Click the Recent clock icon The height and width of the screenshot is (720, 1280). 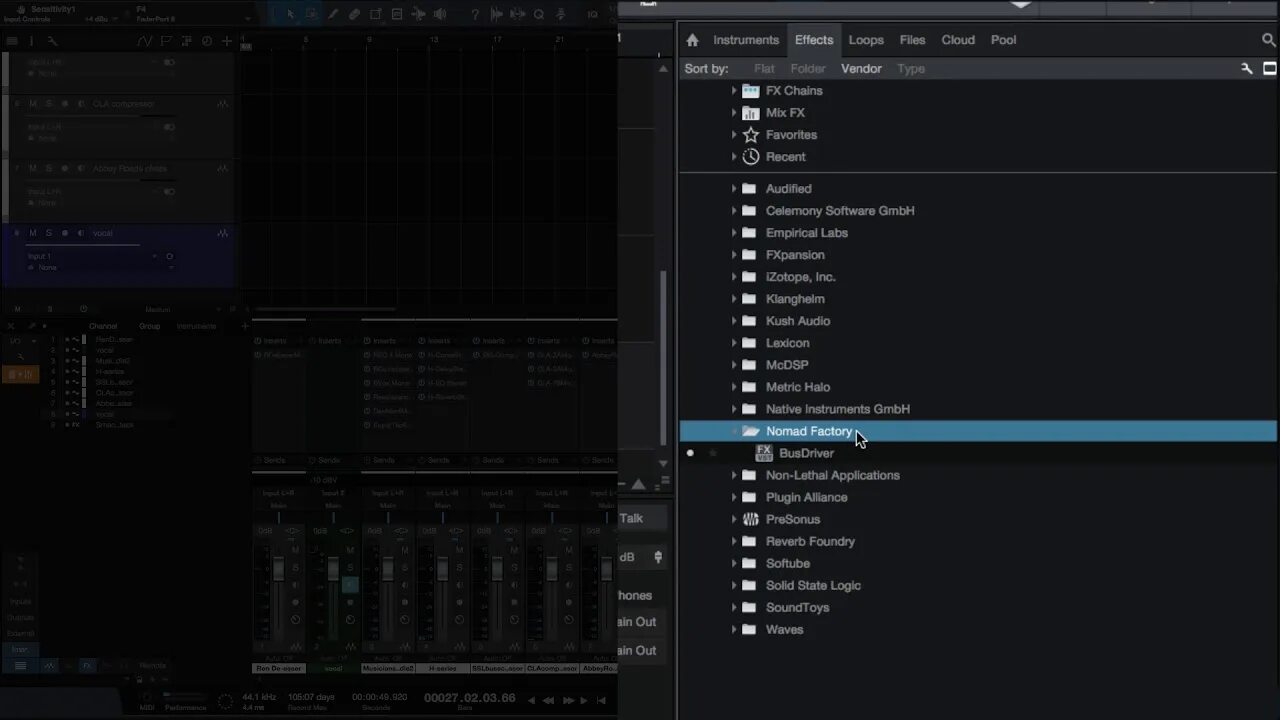(751, 156)
